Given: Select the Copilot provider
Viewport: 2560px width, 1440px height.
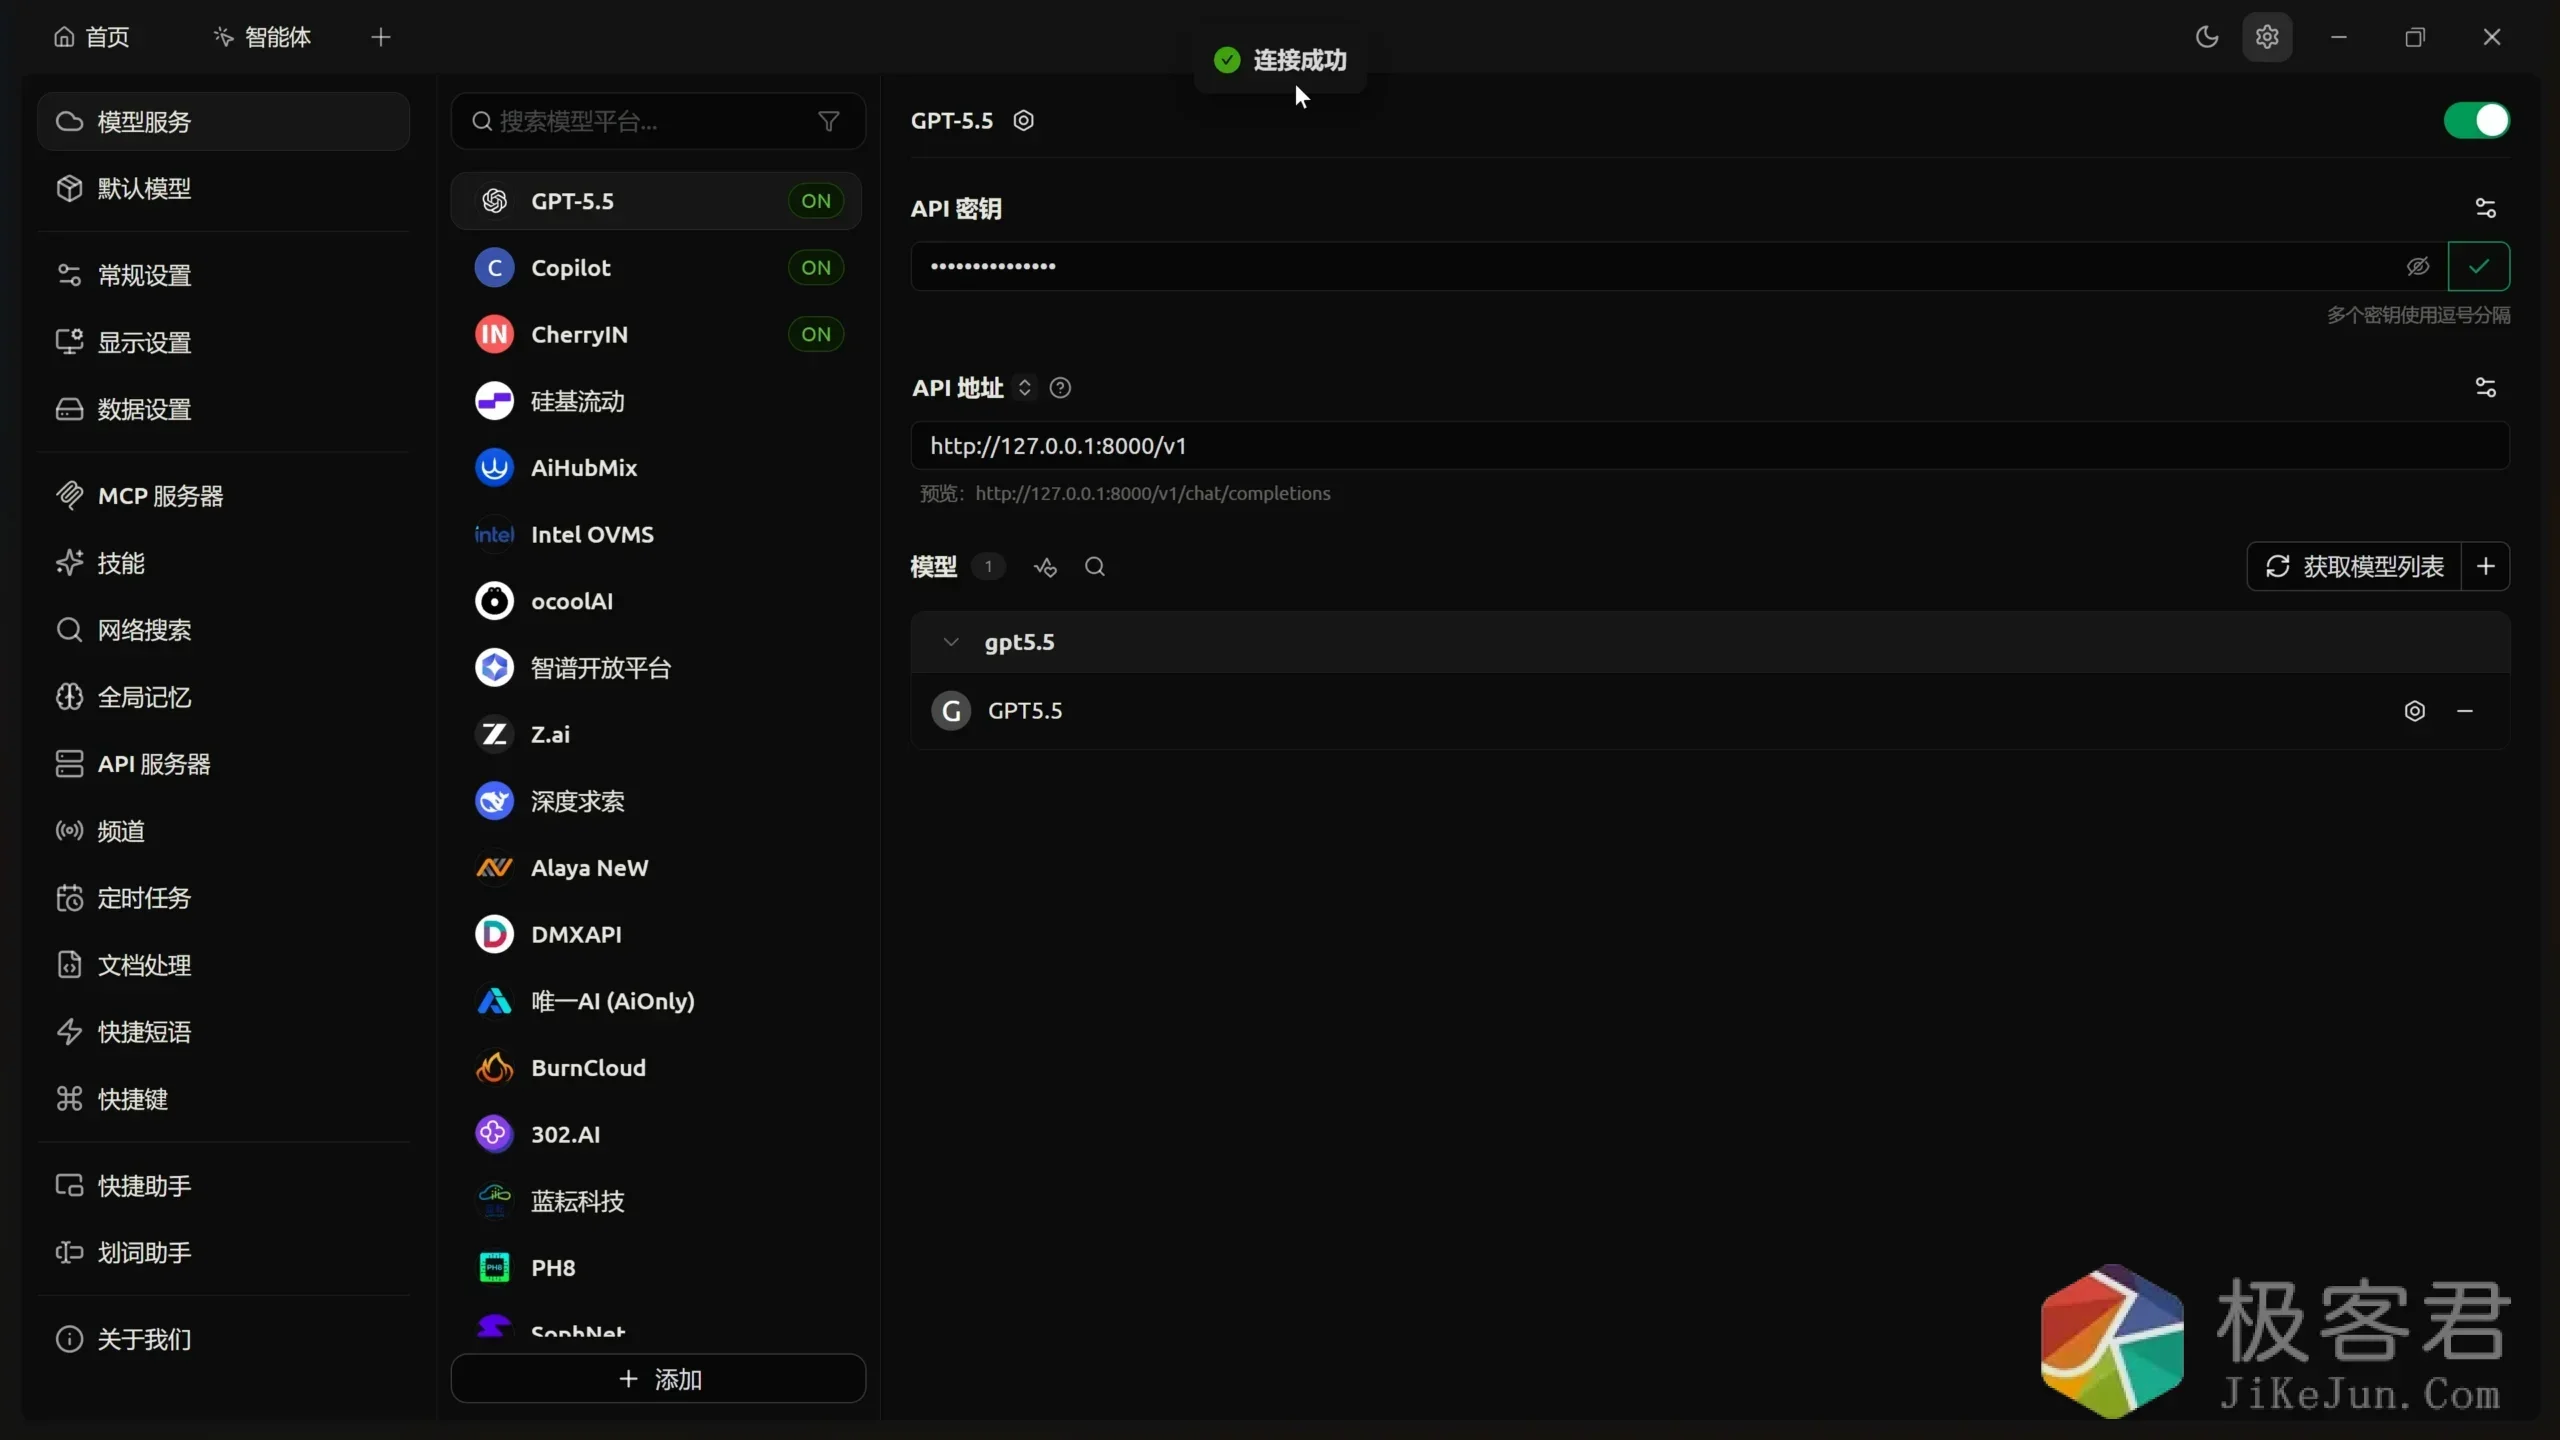Looking at the screenshot, I should pos(656,268).
